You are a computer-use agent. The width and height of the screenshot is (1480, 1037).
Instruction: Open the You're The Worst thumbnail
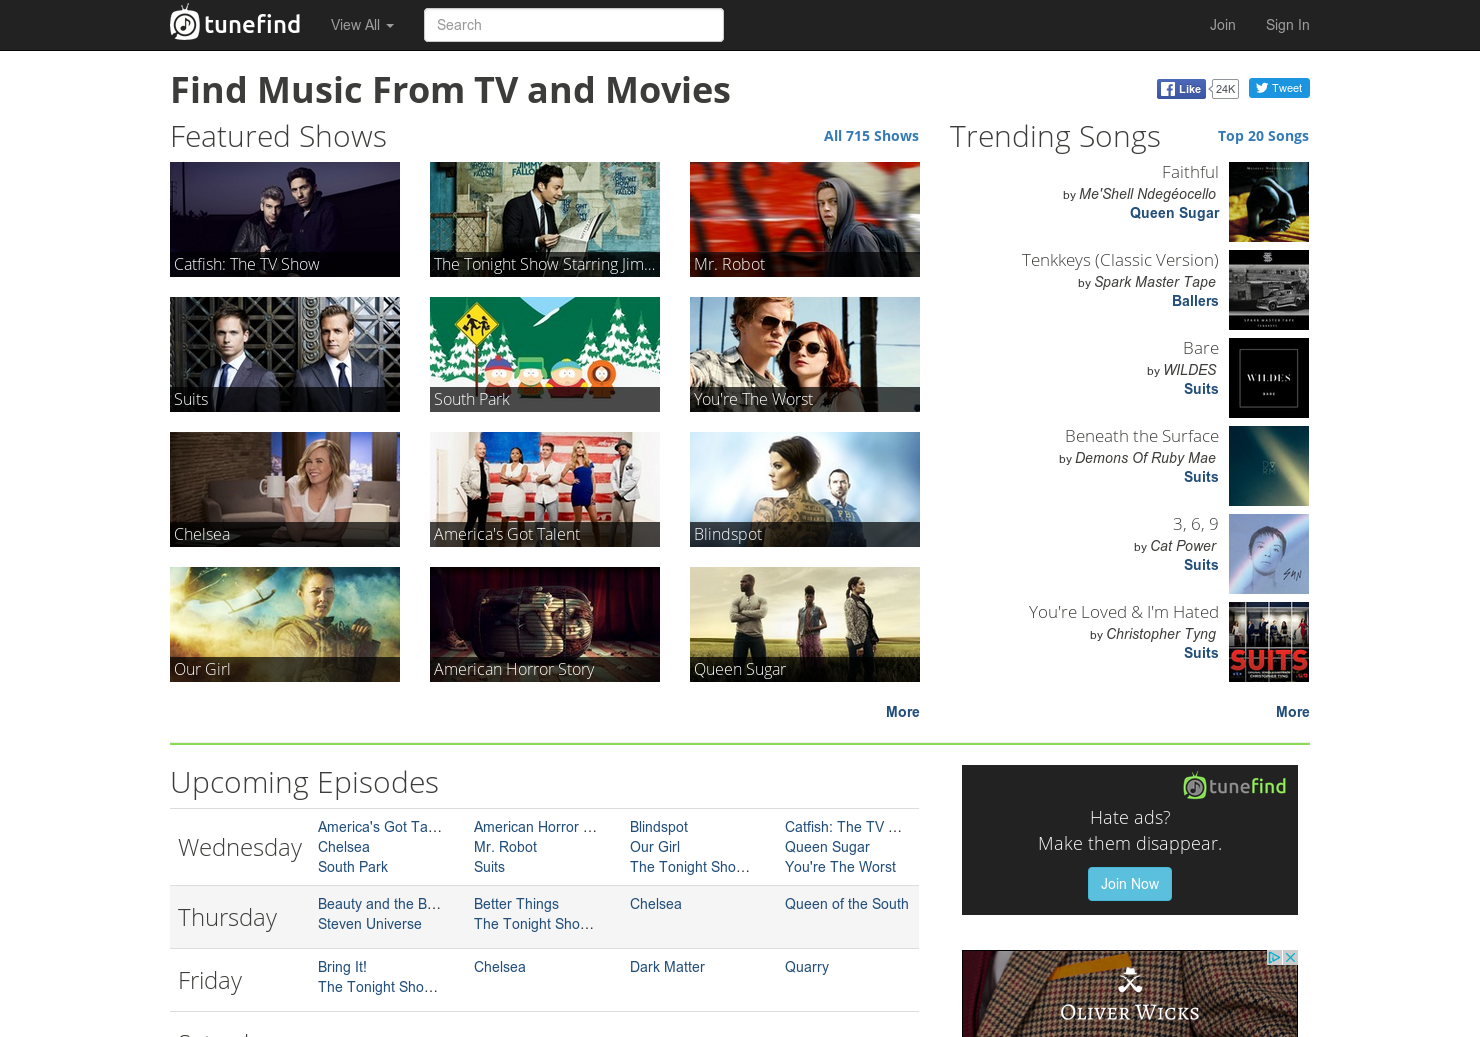point(805,354)
